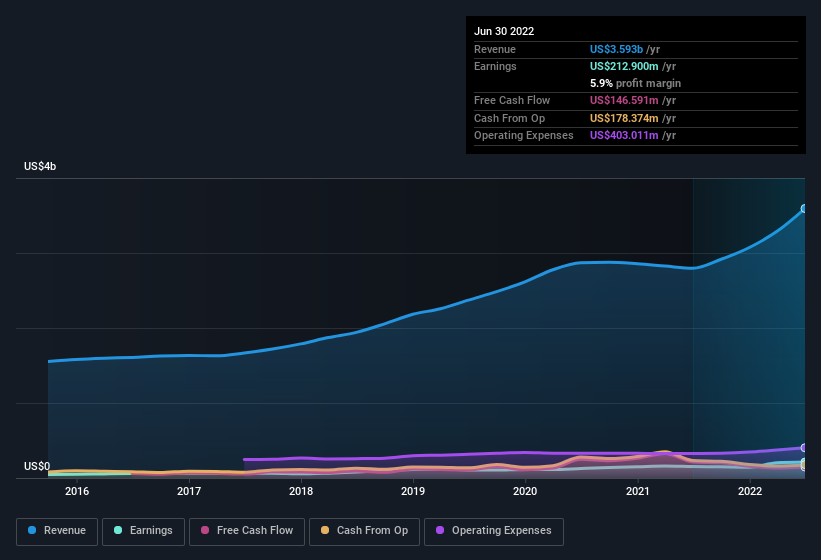821x560 pixels.
Task: Click the 5.9% profit margin text
Action: coord(635,83)
